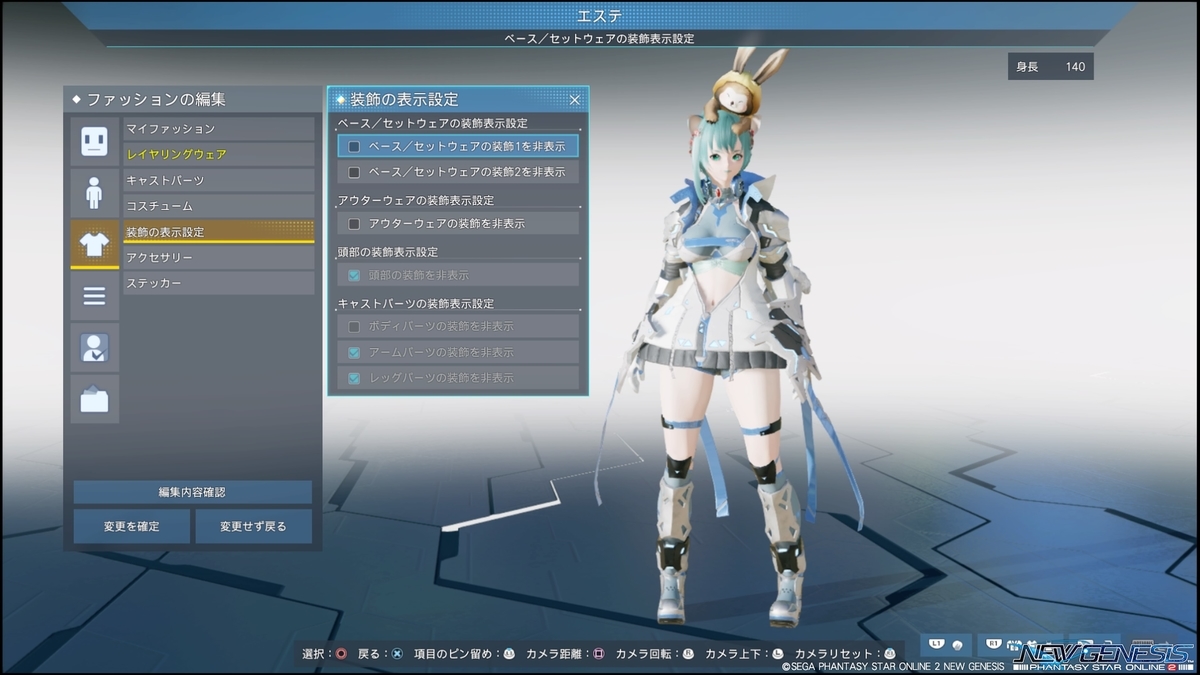Screen dimensions: 1200x675
Task: Select レイヤリングウェア menu entry
Action: [218, 154]
